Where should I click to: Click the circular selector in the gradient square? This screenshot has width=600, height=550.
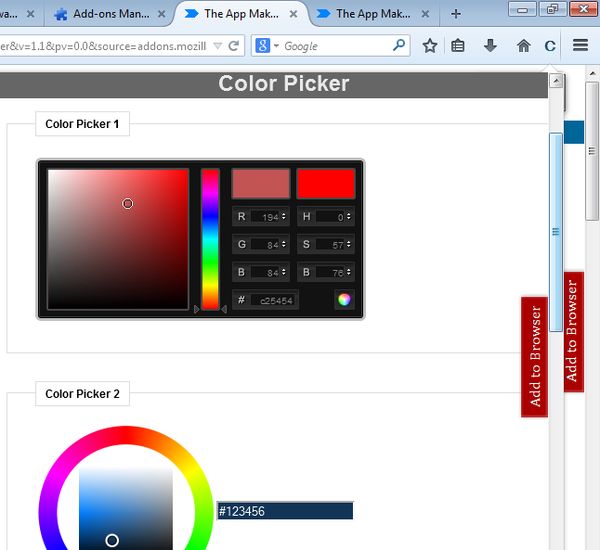(x=127, y=204)
